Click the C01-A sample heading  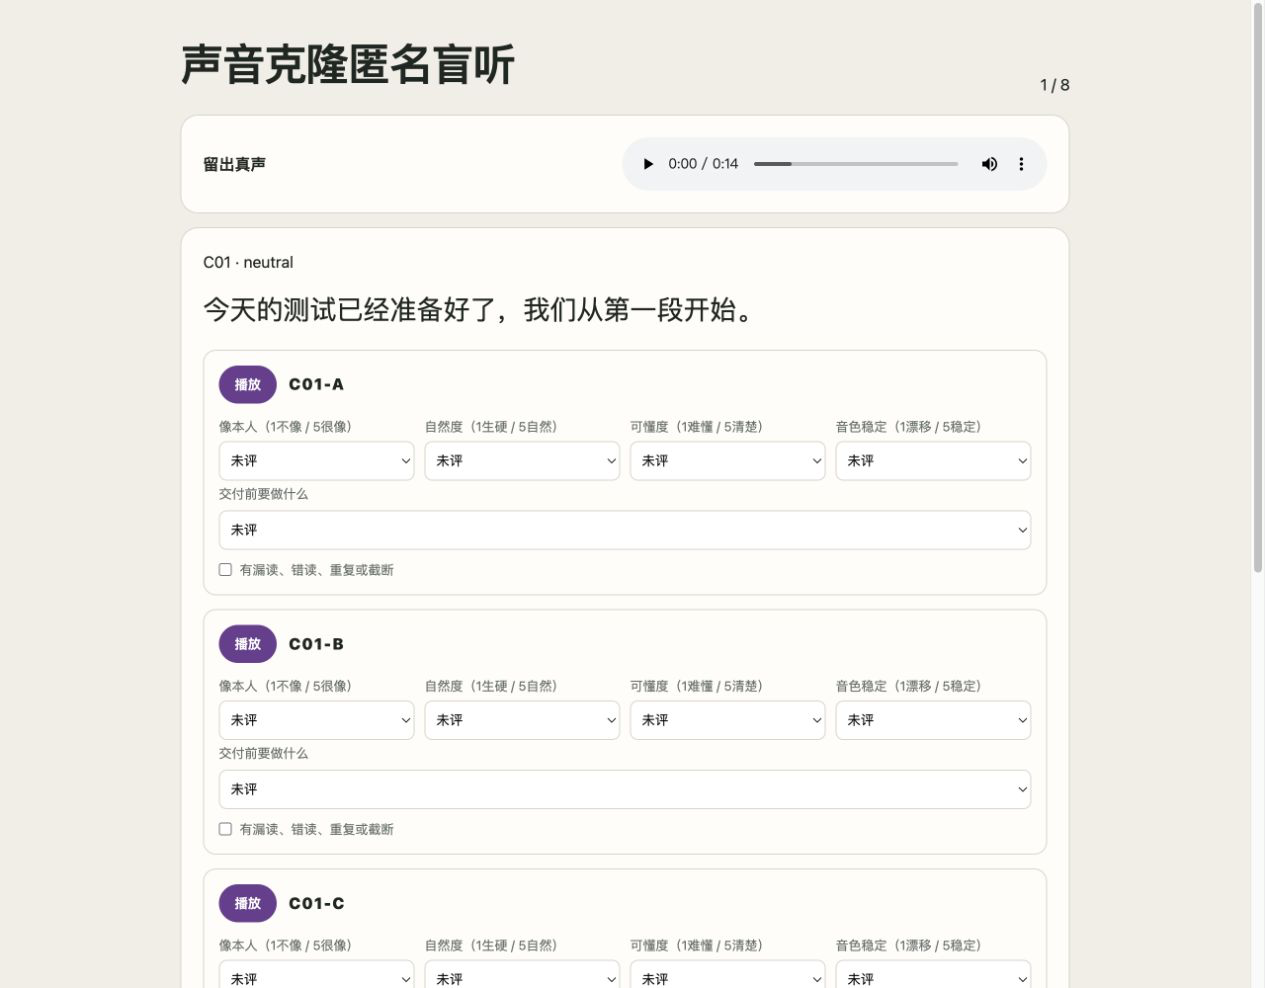tap(316, 384)
